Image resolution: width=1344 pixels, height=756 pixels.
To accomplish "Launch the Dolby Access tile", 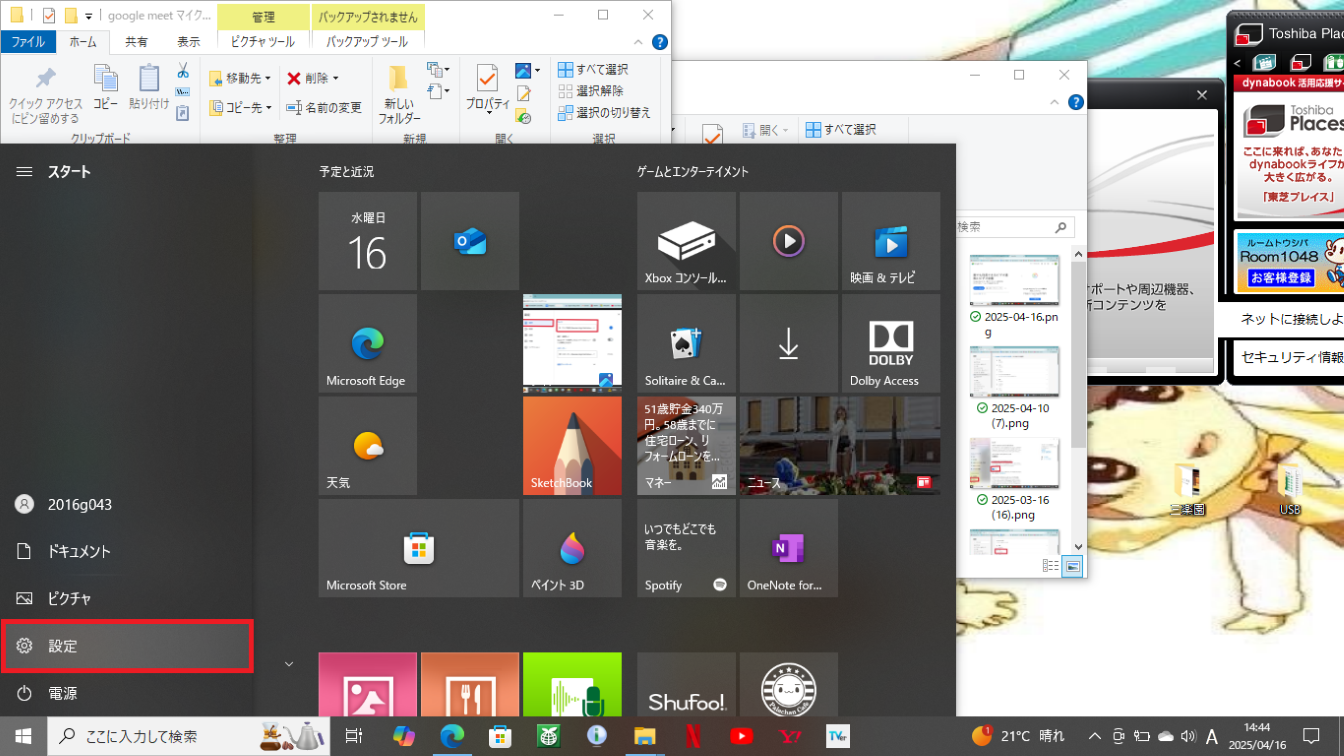I will click(890, 343).
